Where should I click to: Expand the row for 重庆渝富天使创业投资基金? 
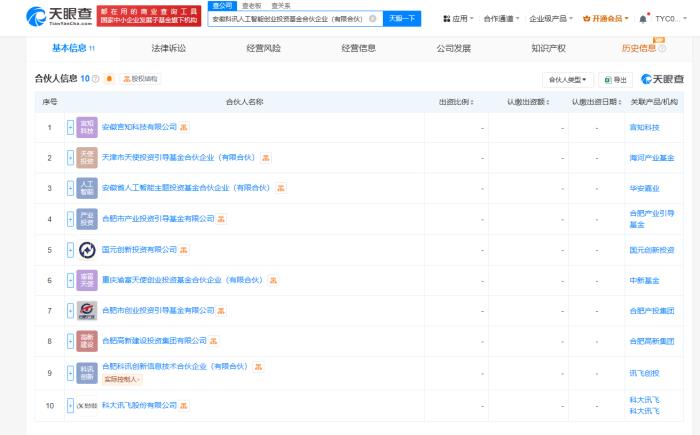[x=70, y=280]
